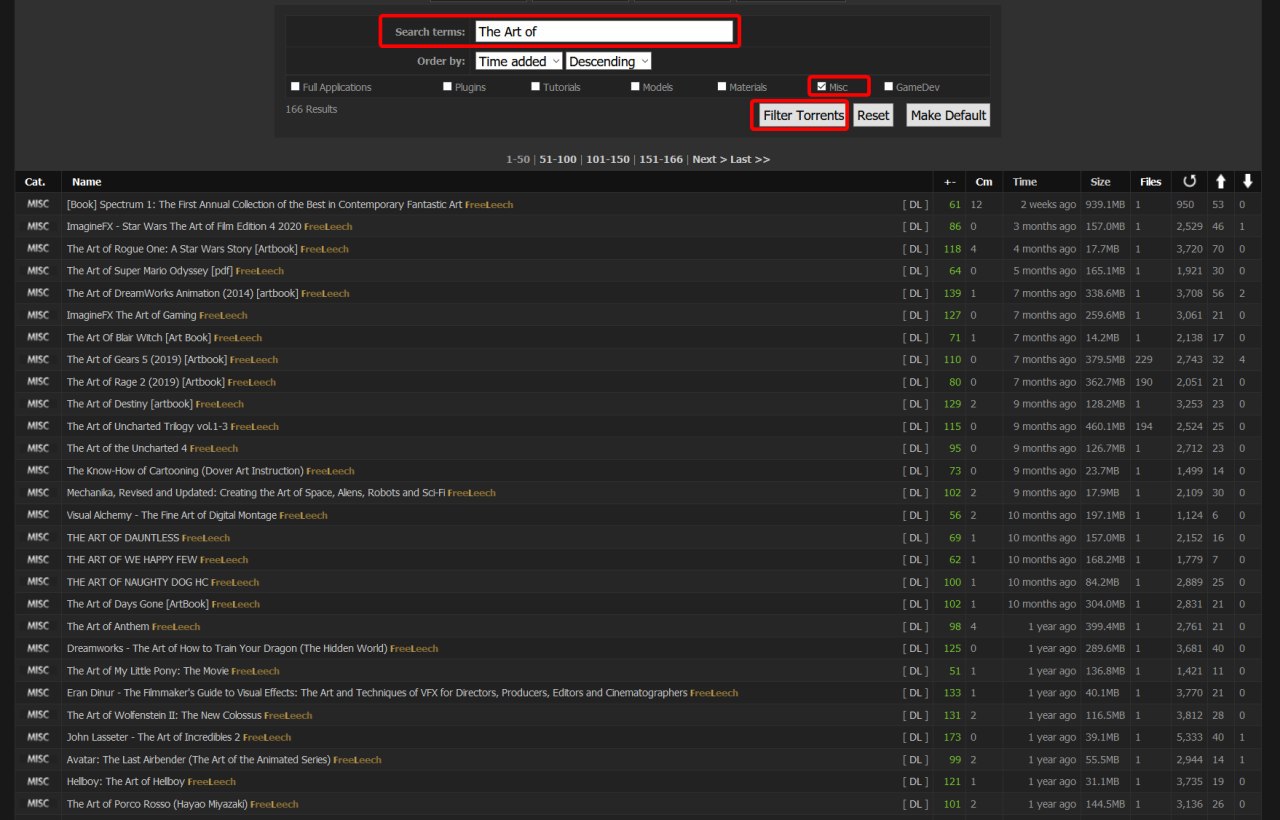Open How to Train Your Dragon art torrent
The height and width of the screenshot is (820, 1280).
click(227, 649)
